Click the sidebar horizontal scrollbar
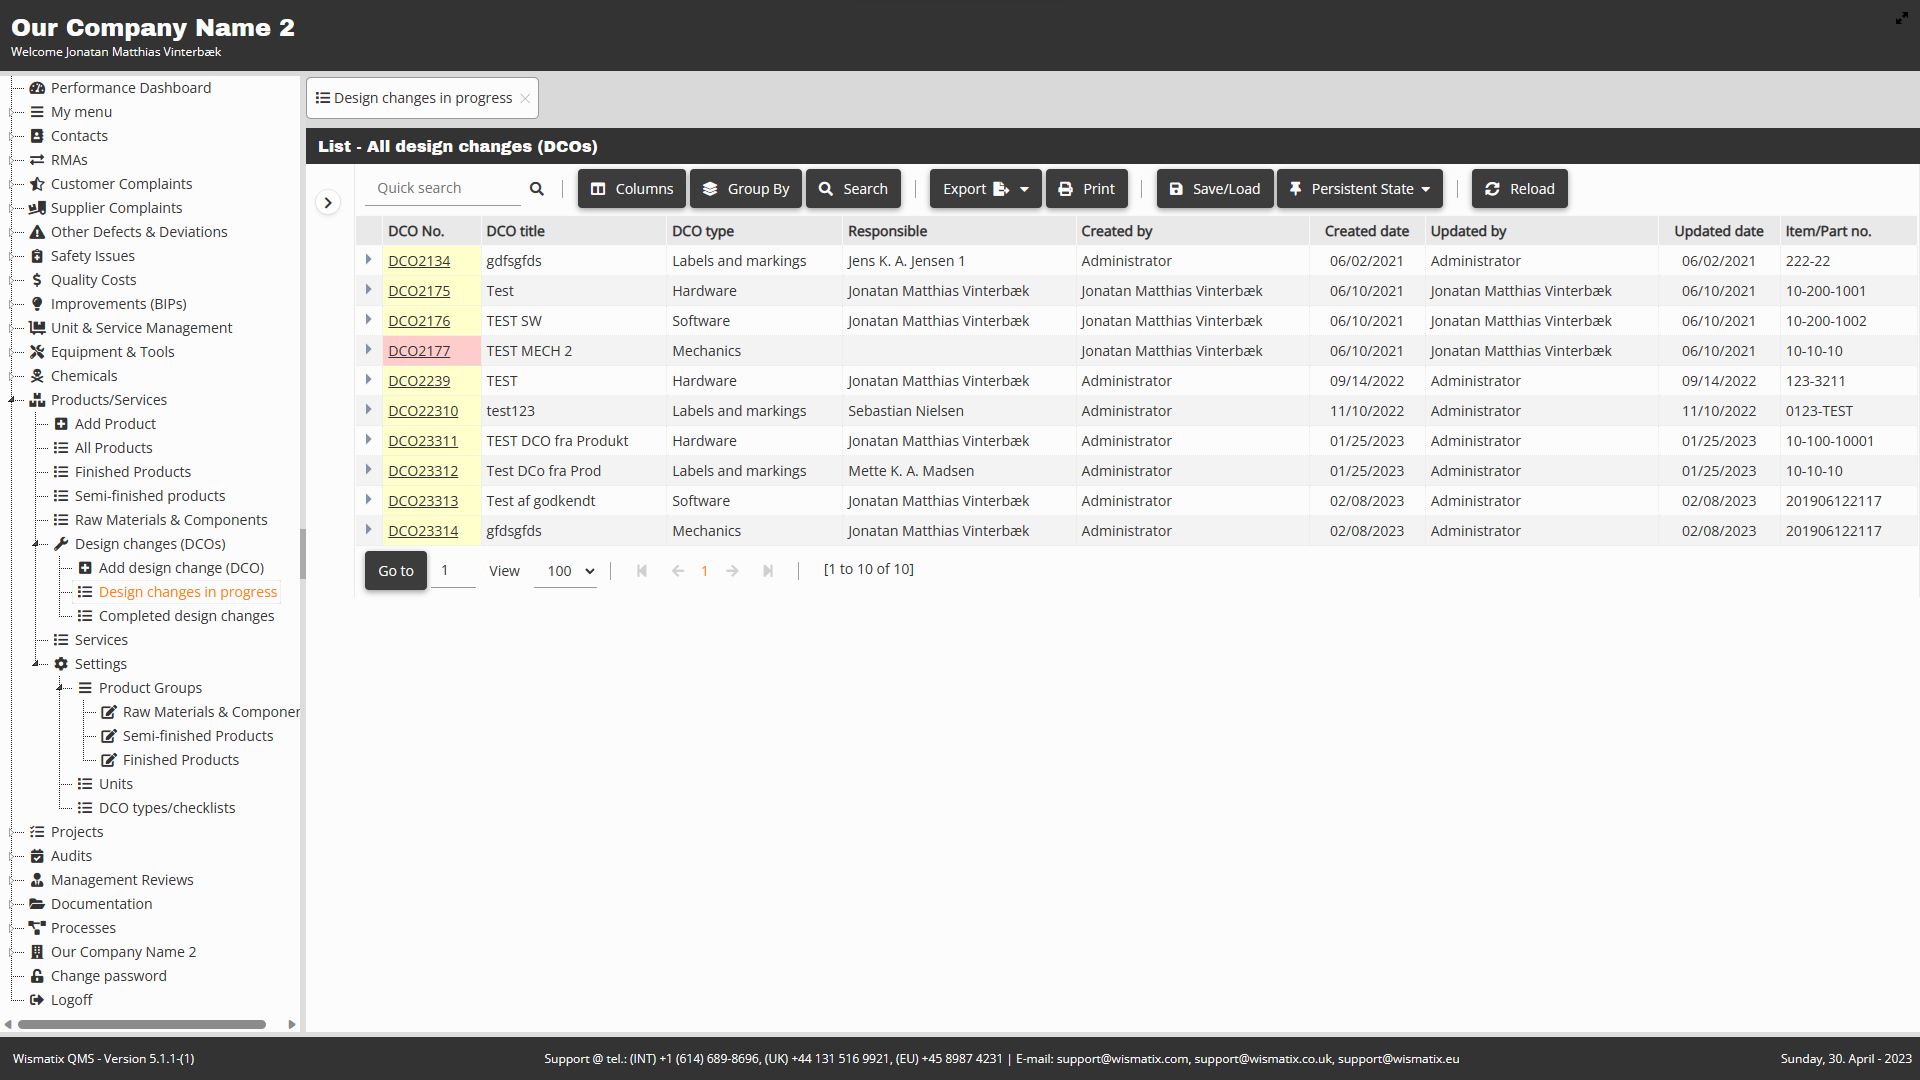This screenshot has height=1080, width=1920. (x=142, y=1024)
